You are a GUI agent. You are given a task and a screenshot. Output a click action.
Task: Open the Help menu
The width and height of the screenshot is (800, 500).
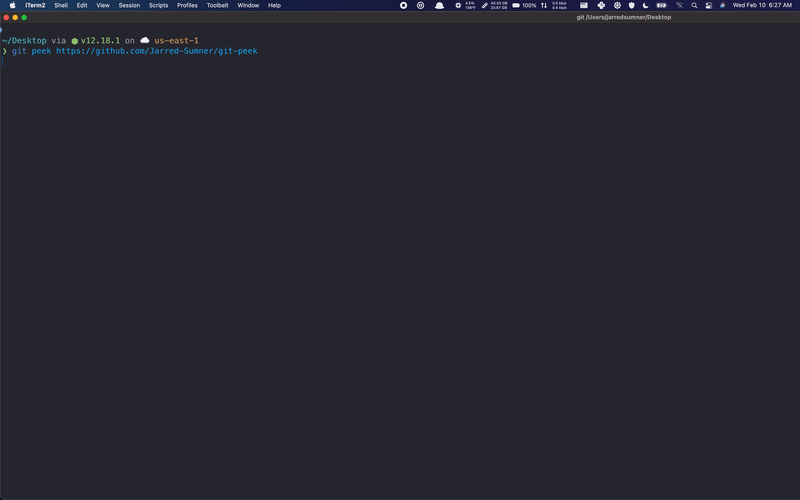coord(274,5)
